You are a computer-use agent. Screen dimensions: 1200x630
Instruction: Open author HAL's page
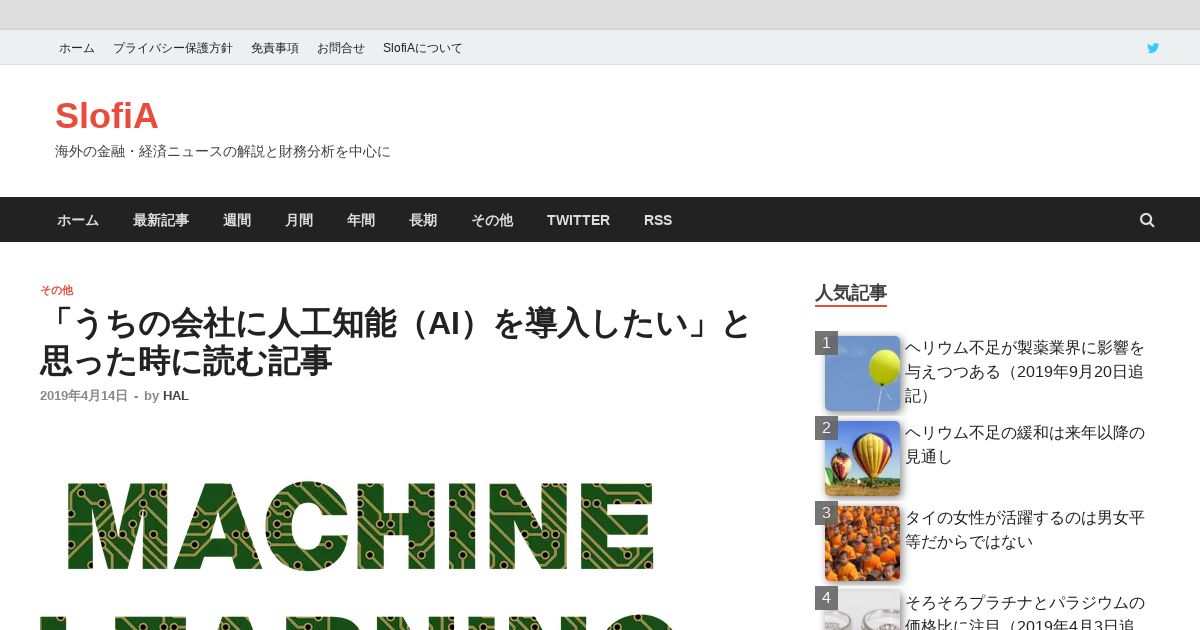(176, 396)
